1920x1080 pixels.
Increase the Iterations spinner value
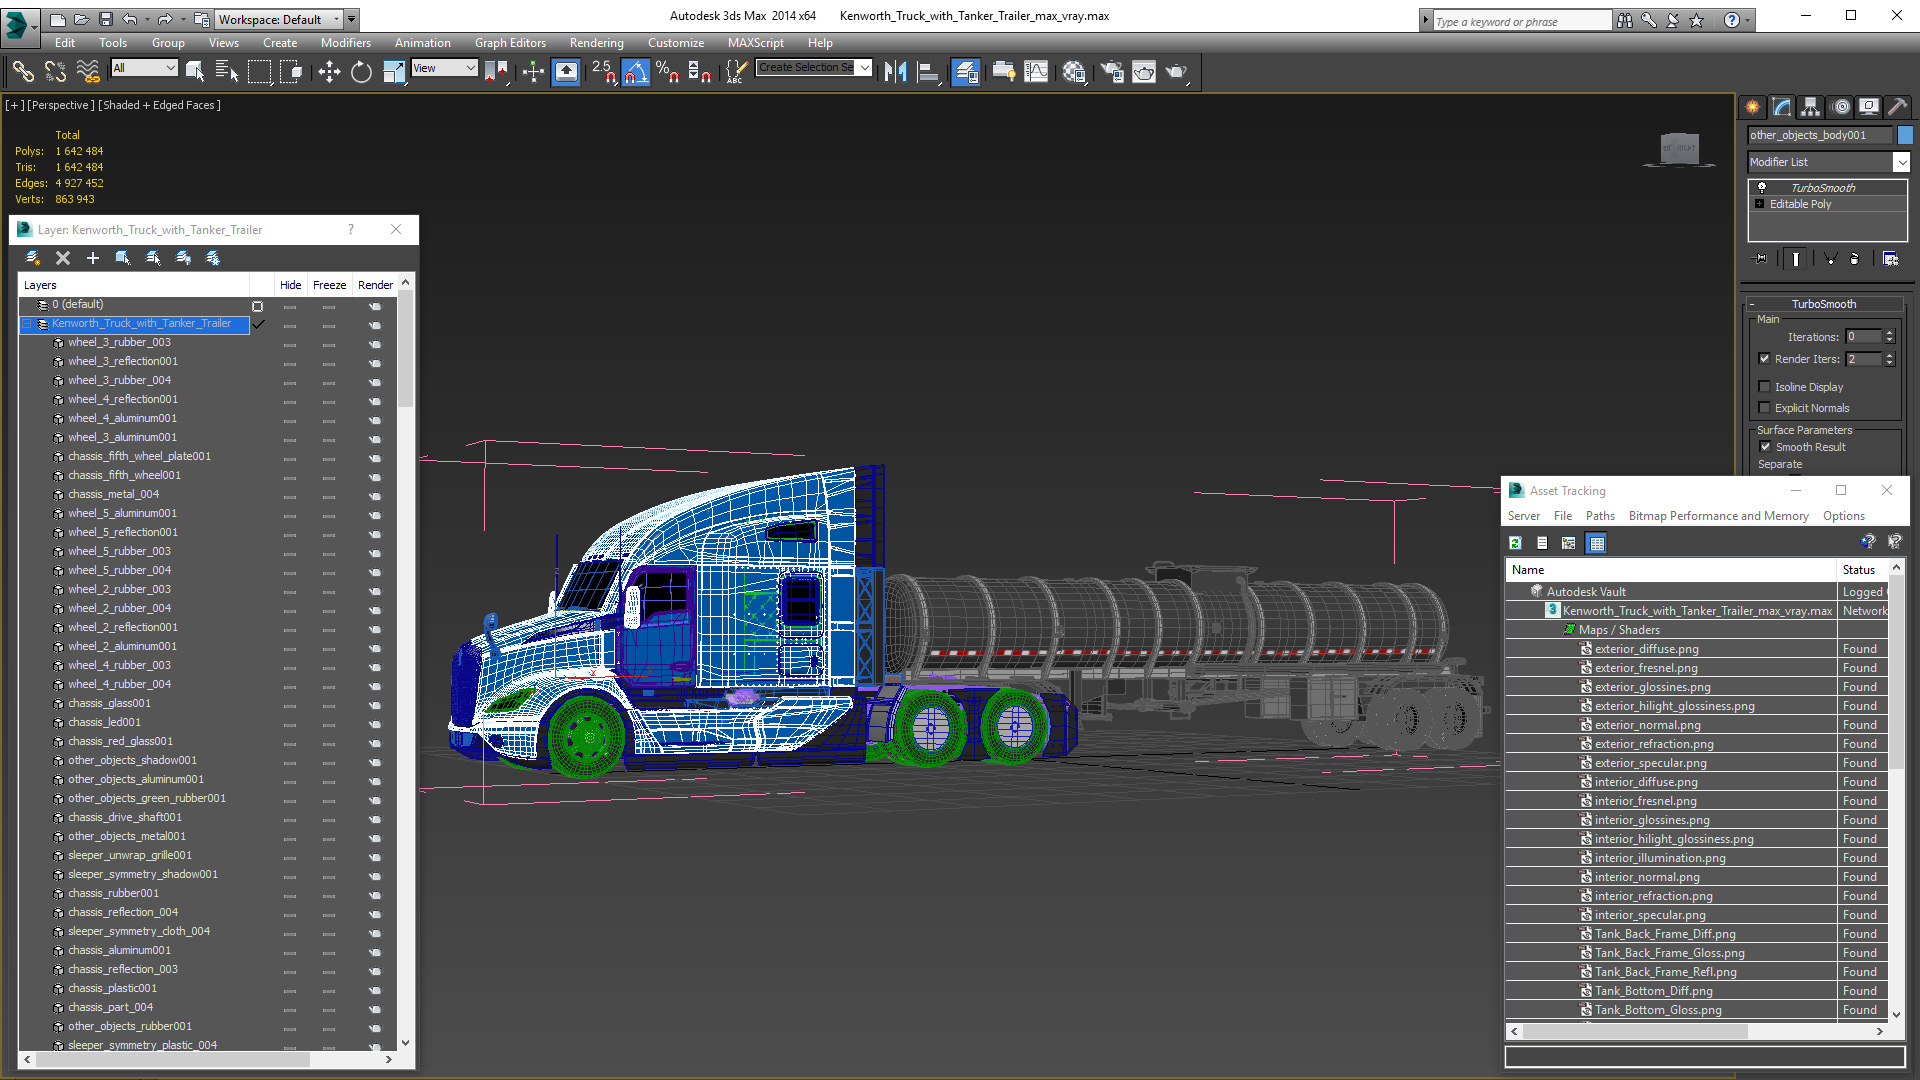1890,333
